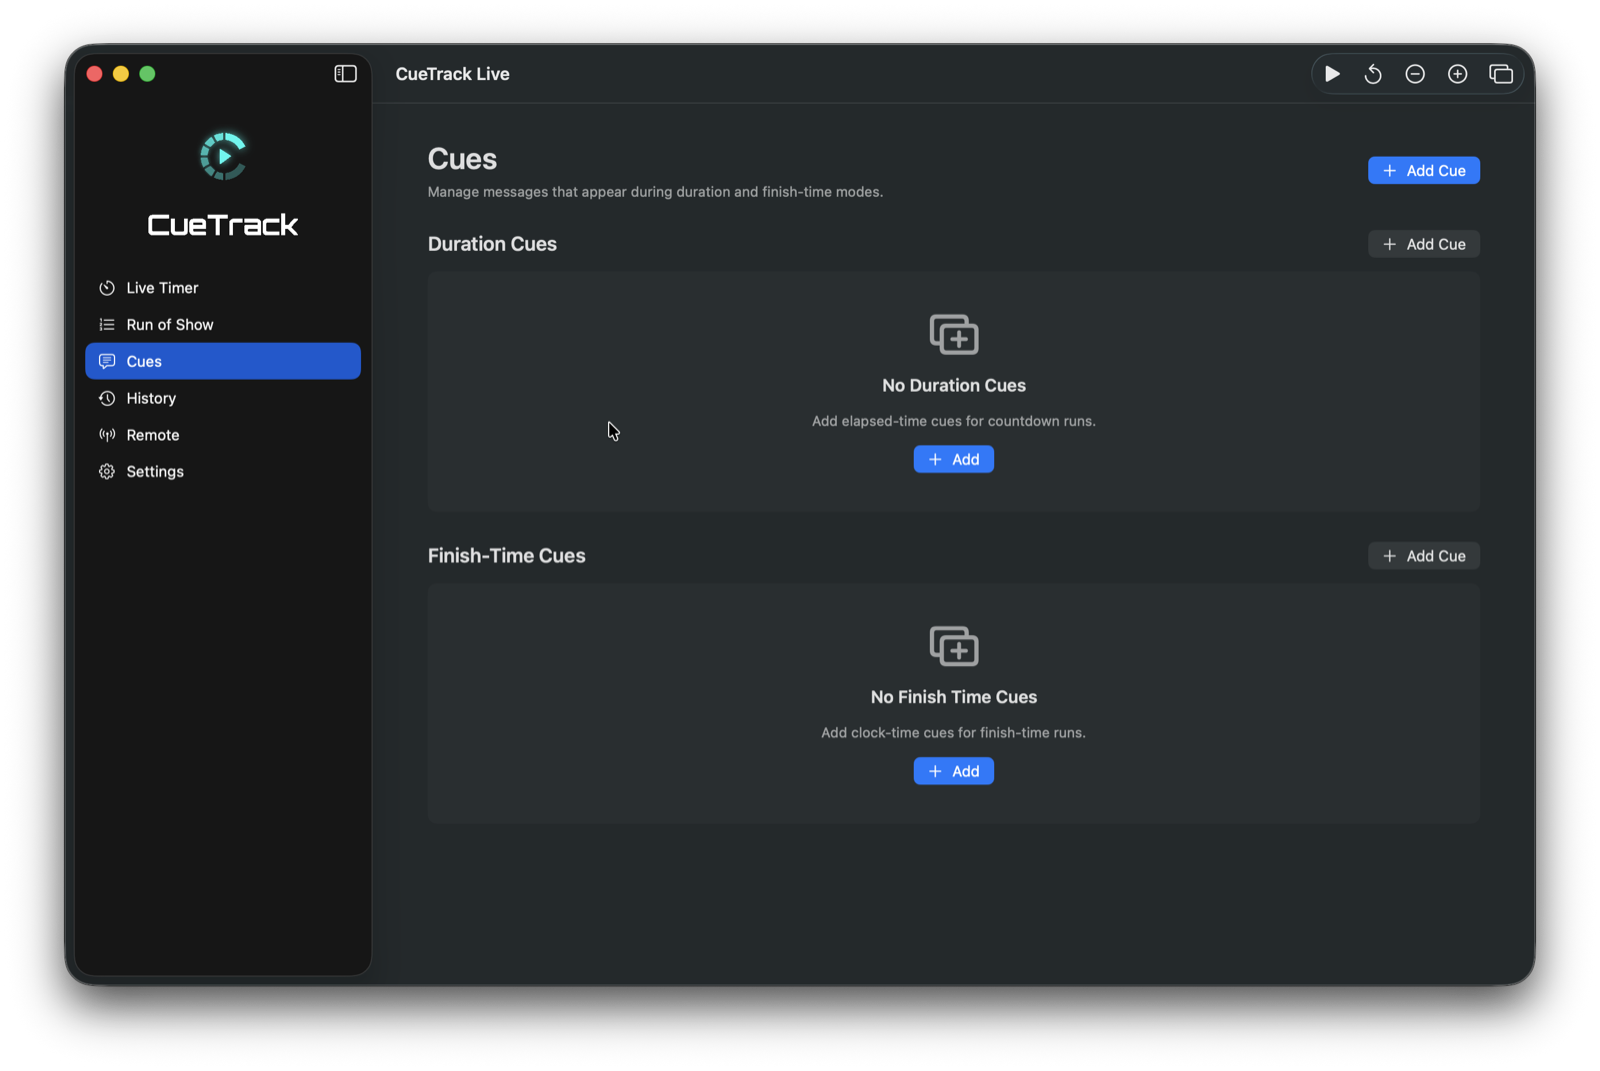
Task: Click the Run of Show list icon
Action: (107, 325)
